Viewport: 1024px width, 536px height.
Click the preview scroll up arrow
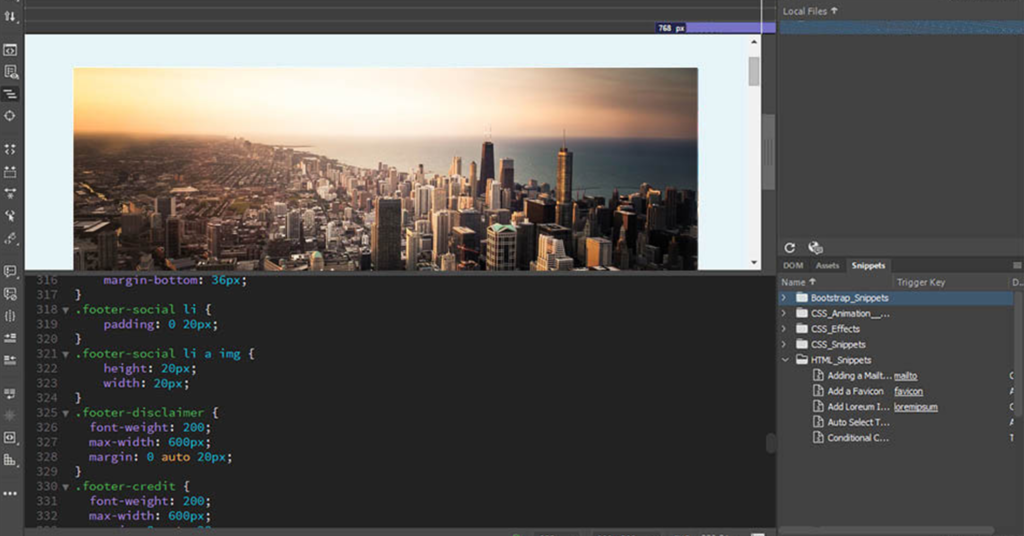[754, 42]
